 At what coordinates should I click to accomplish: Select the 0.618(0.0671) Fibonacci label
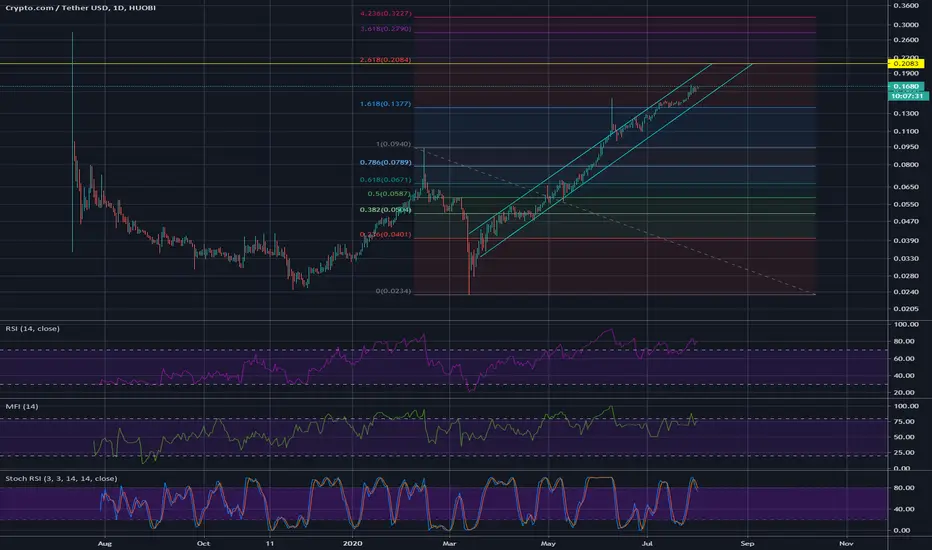[385, 180]
